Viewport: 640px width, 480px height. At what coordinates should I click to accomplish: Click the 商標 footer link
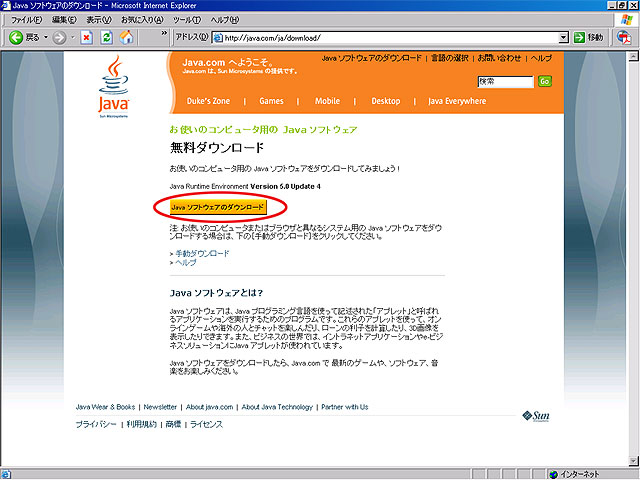(x=173, y=424)
